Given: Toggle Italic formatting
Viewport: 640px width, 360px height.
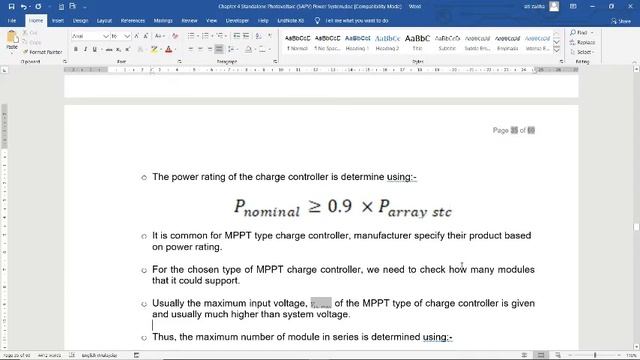Looking at the screenshot, I should click(x=85, y=49).
